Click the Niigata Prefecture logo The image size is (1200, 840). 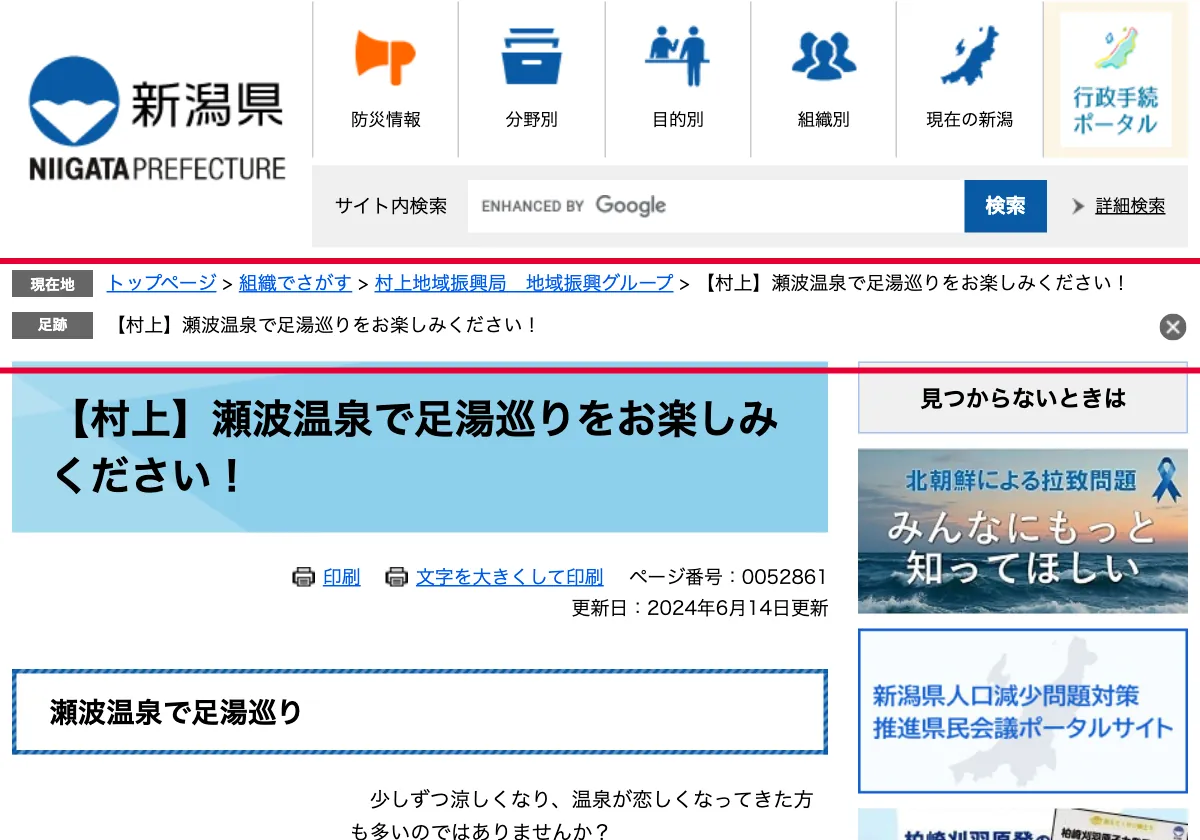[157, 118]
